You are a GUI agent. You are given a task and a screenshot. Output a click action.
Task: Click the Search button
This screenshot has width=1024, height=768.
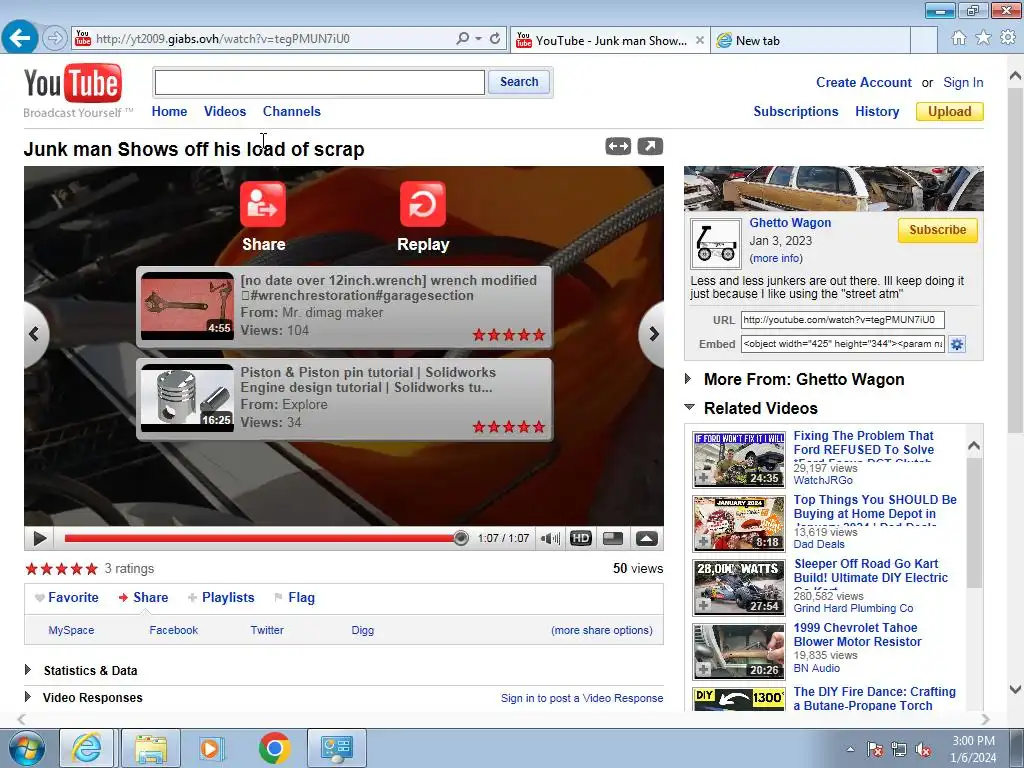point(519,82)
